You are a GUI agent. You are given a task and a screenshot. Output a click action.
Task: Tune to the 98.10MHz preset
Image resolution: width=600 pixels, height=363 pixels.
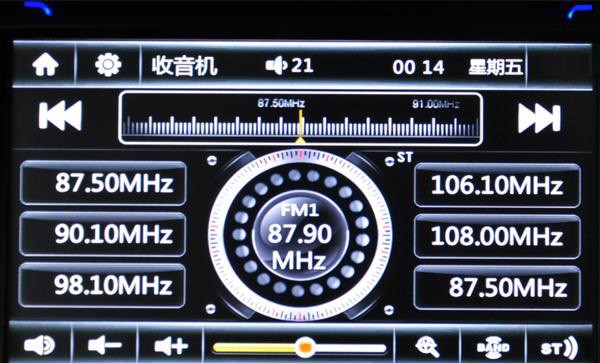pyautogui.click(x=102, y=285)
